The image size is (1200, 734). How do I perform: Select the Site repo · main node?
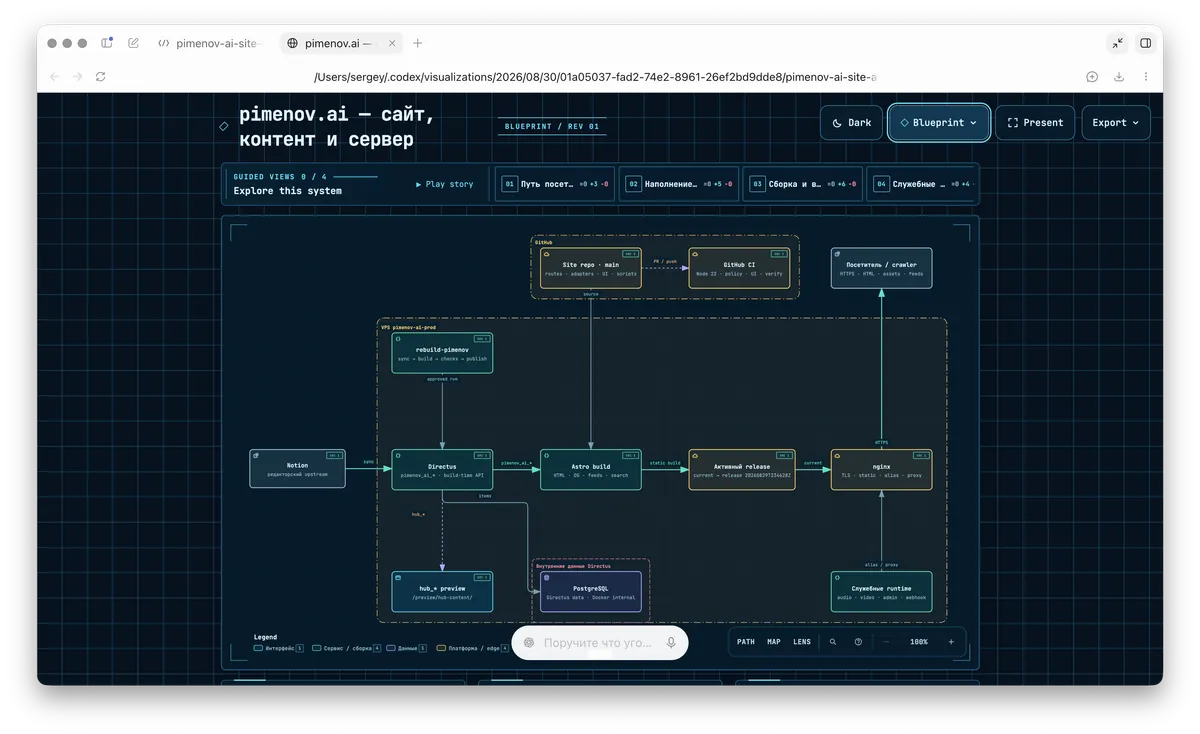click(591, 268)
